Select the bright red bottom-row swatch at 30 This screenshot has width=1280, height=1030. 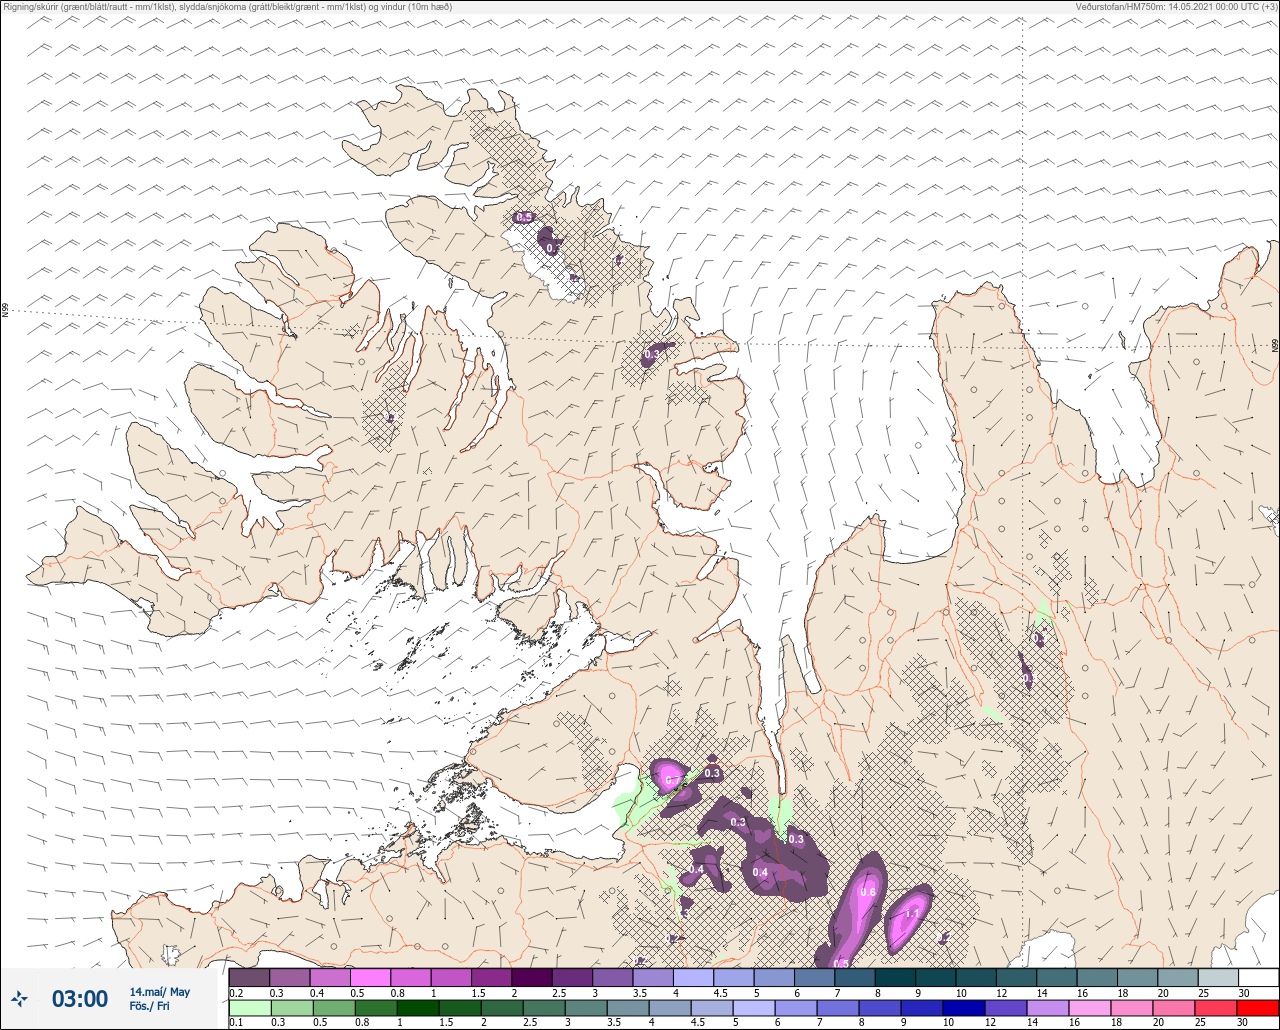(x=1258, y=1008)
